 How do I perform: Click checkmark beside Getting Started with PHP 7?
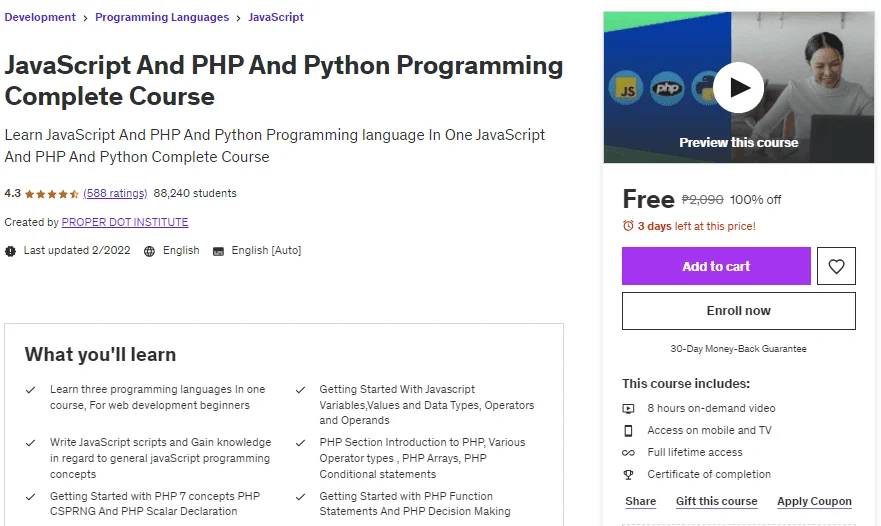tap(30, 497)
